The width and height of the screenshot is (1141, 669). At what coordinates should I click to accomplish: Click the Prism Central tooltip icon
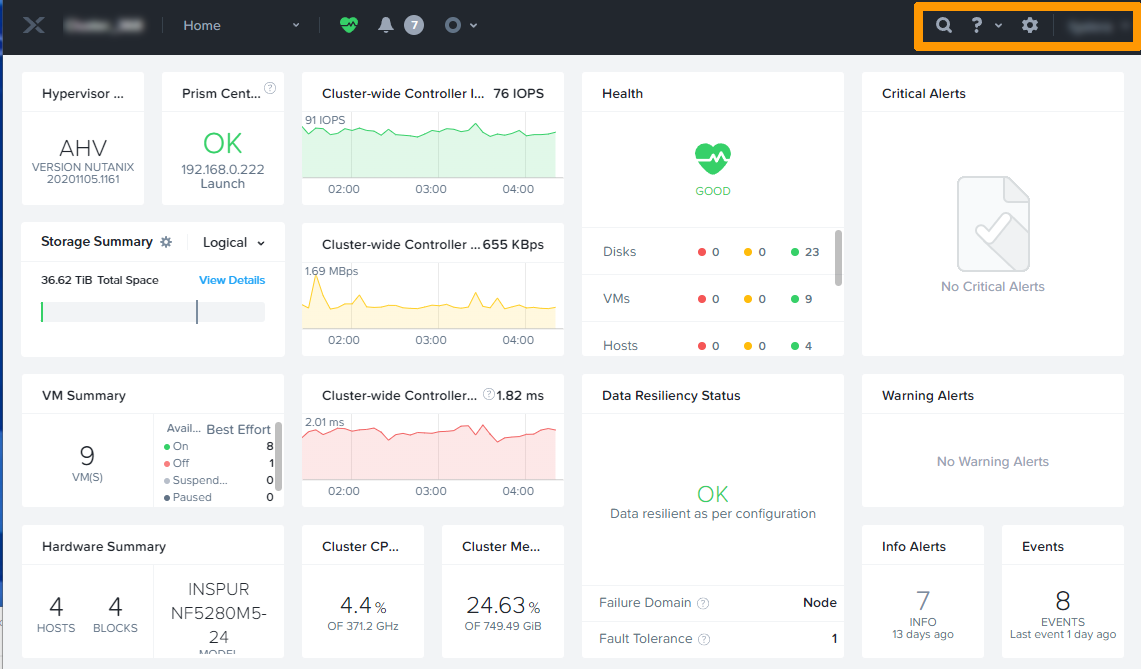coord(269,89)
